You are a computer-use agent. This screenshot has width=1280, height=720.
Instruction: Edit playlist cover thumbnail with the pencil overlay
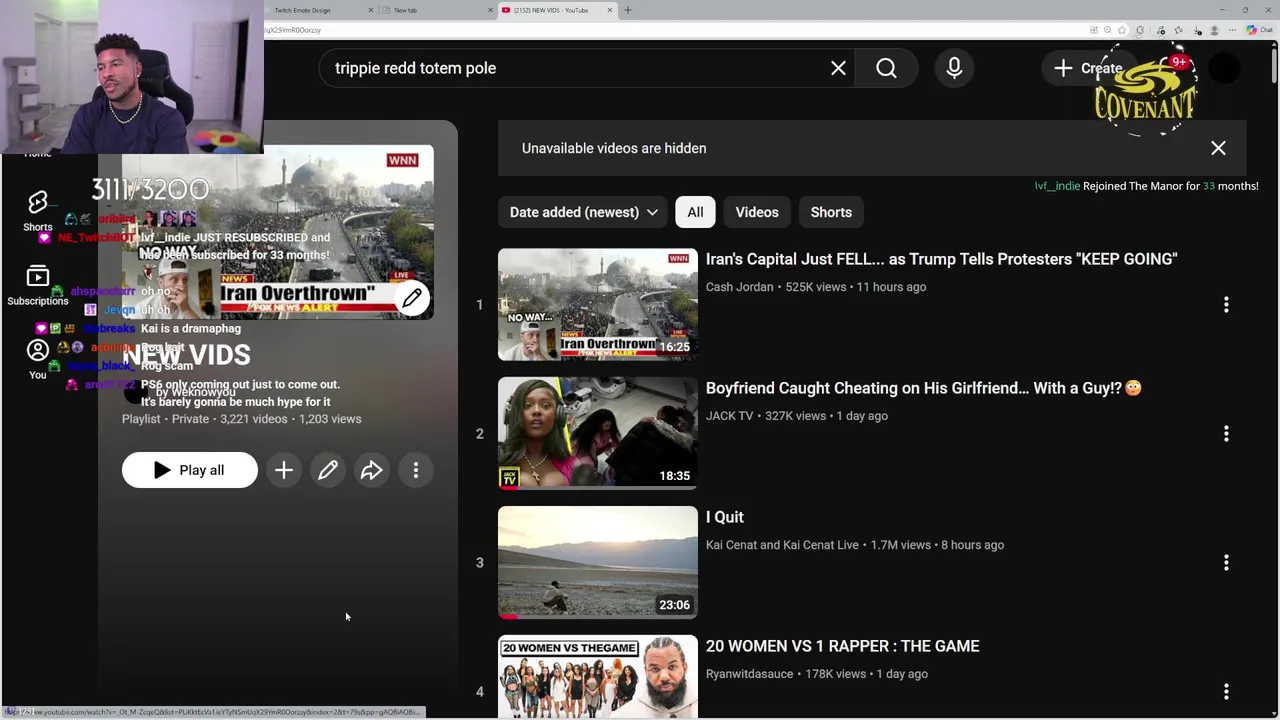412,298
